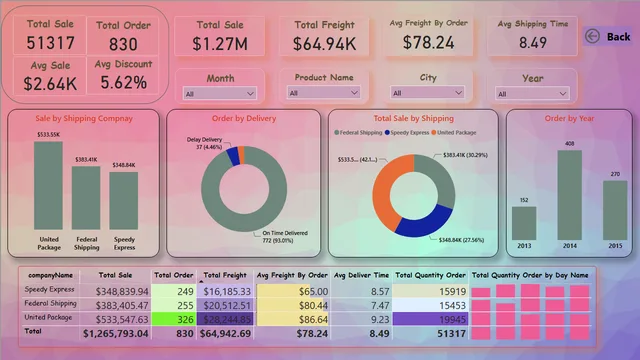Select the Federal Shipping bar in shipping chart
The height and width of the screenshot is (360, 640).
tap(86, 198)
